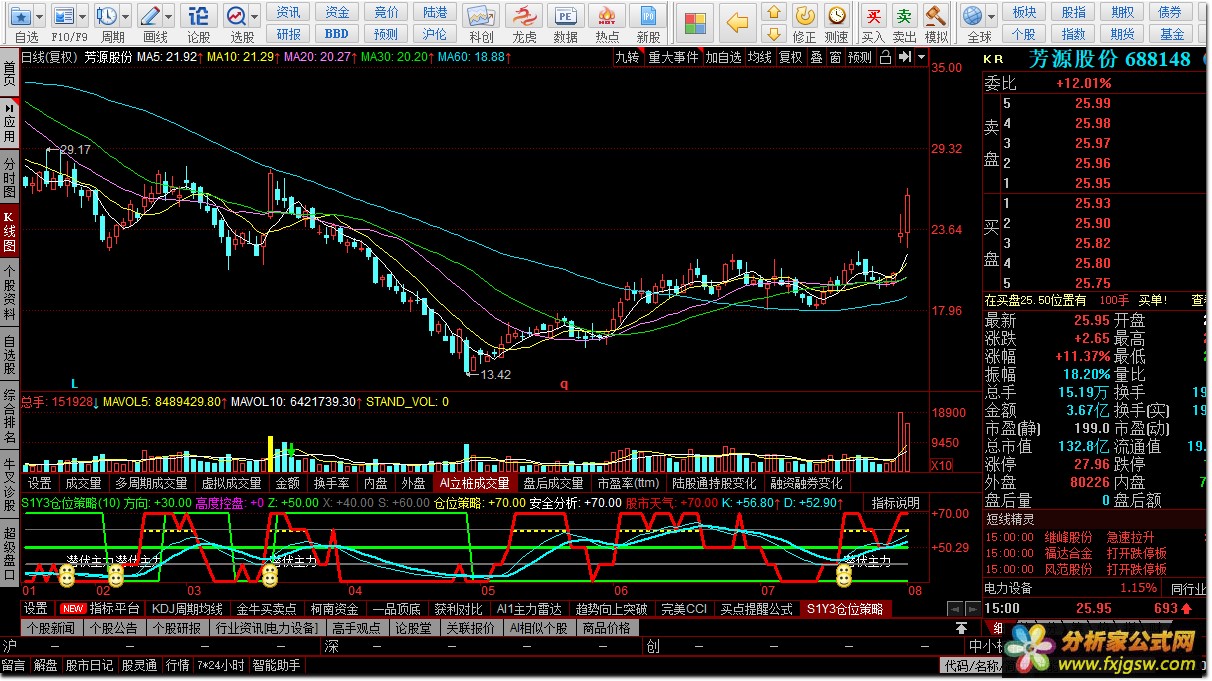Viewport: 1212px width, 681px height.
Task: Toggle 叠 overlay mode in chart toolbar
Action: point(815,57)
